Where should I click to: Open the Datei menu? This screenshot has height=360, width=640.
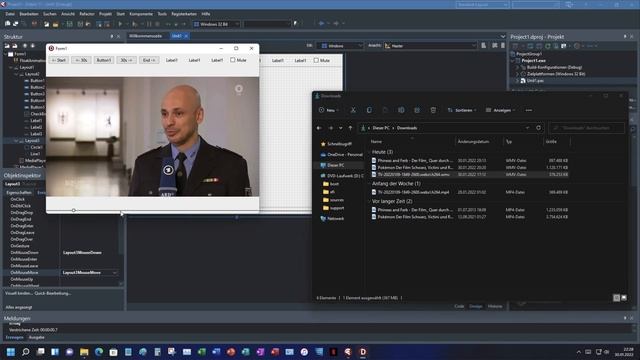[x=10, y=14]
